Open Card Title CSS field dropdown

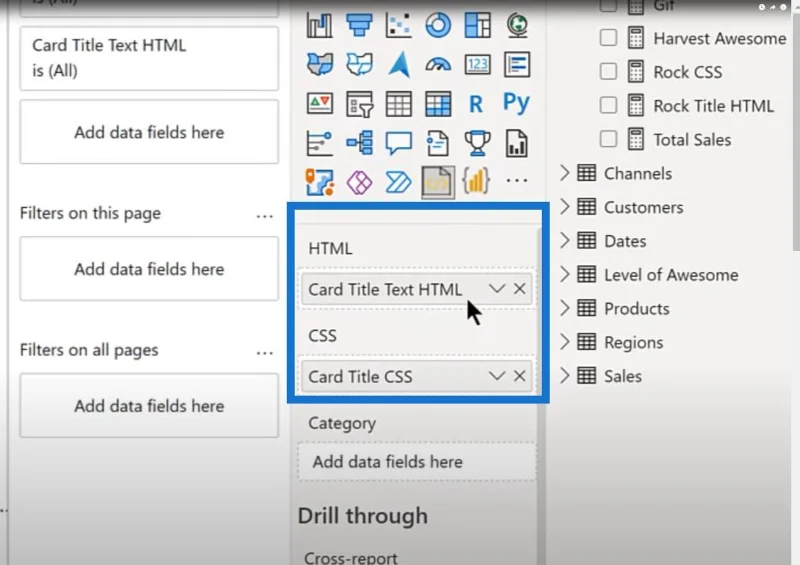pos(496,376)
